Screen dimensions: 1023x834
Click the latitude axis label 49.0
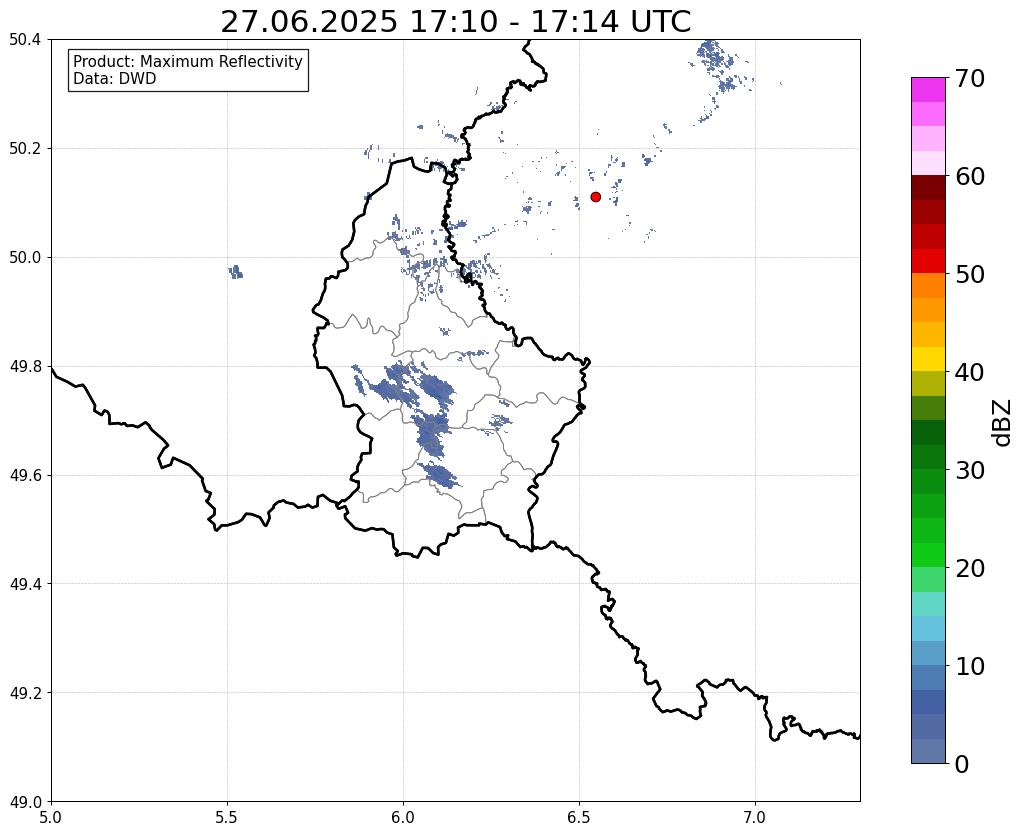[x=25, y=801]
